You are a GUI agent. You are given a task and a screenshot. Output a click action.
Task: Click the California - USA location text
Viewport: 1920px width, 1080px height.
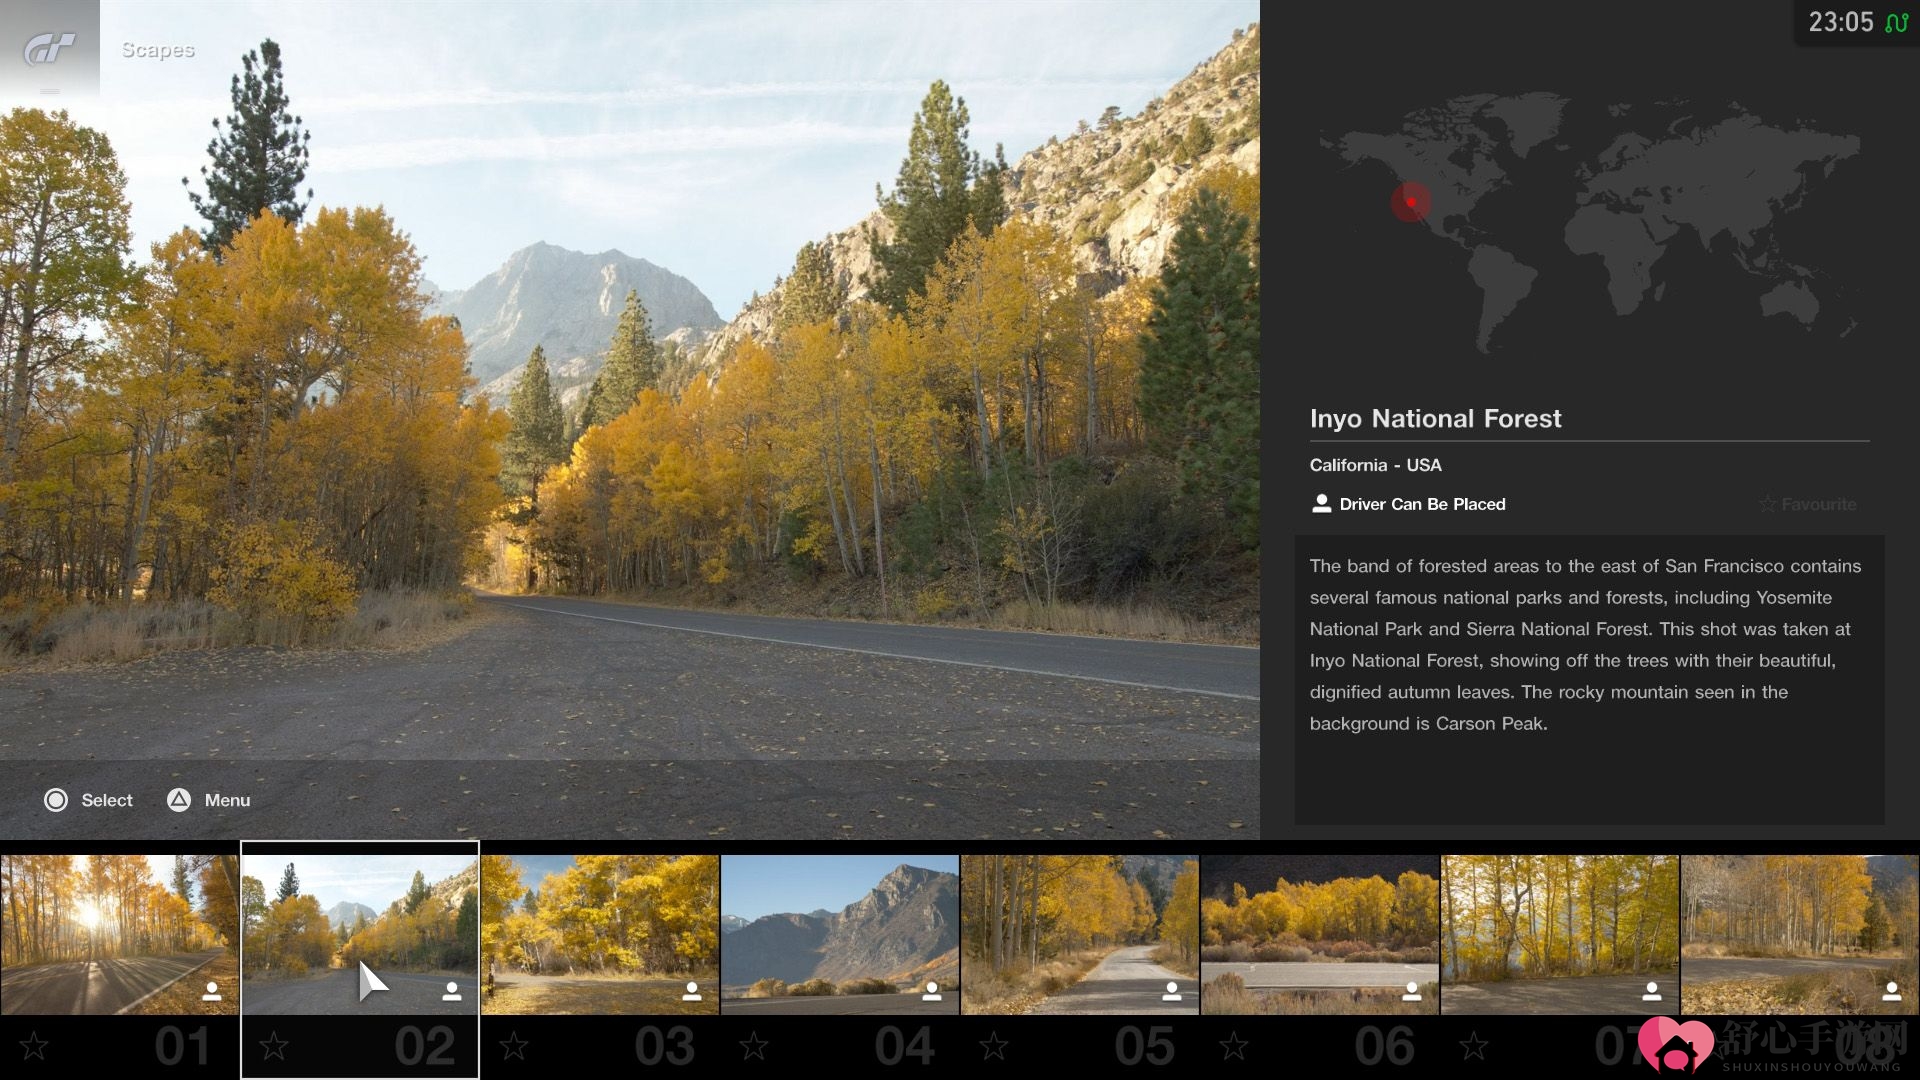(x=1375, y=465)
